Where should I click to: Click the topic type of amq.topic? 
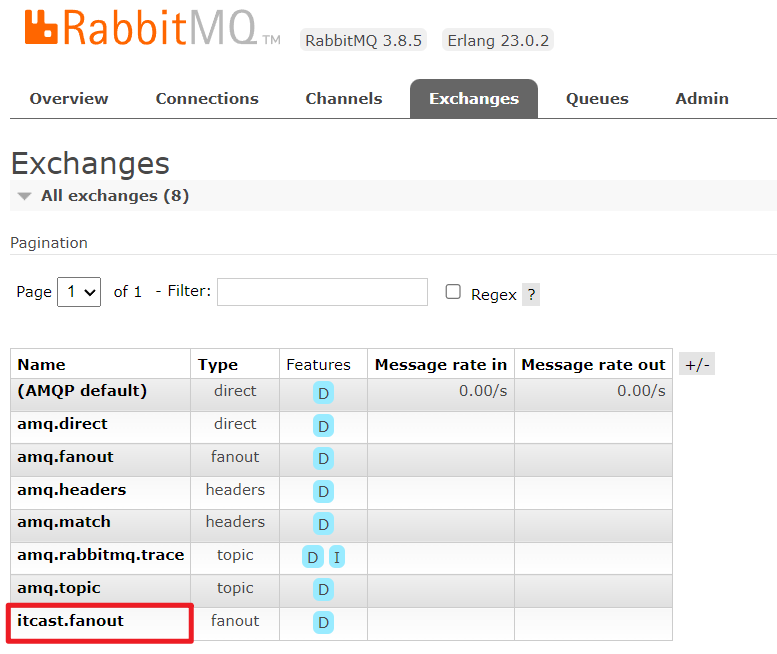coord(235,588)
